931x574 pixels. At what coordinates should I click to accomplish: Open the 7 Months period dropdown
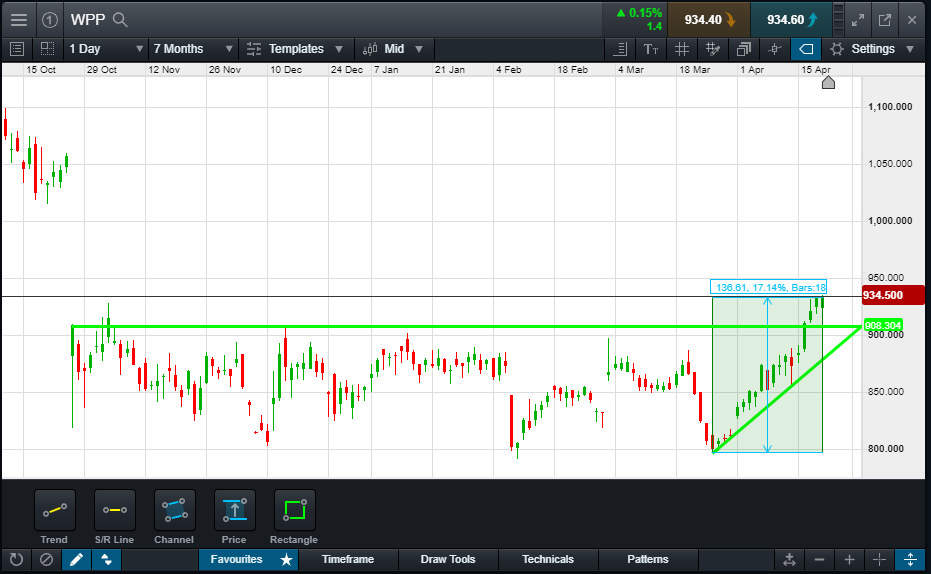(x=193, y=49)
